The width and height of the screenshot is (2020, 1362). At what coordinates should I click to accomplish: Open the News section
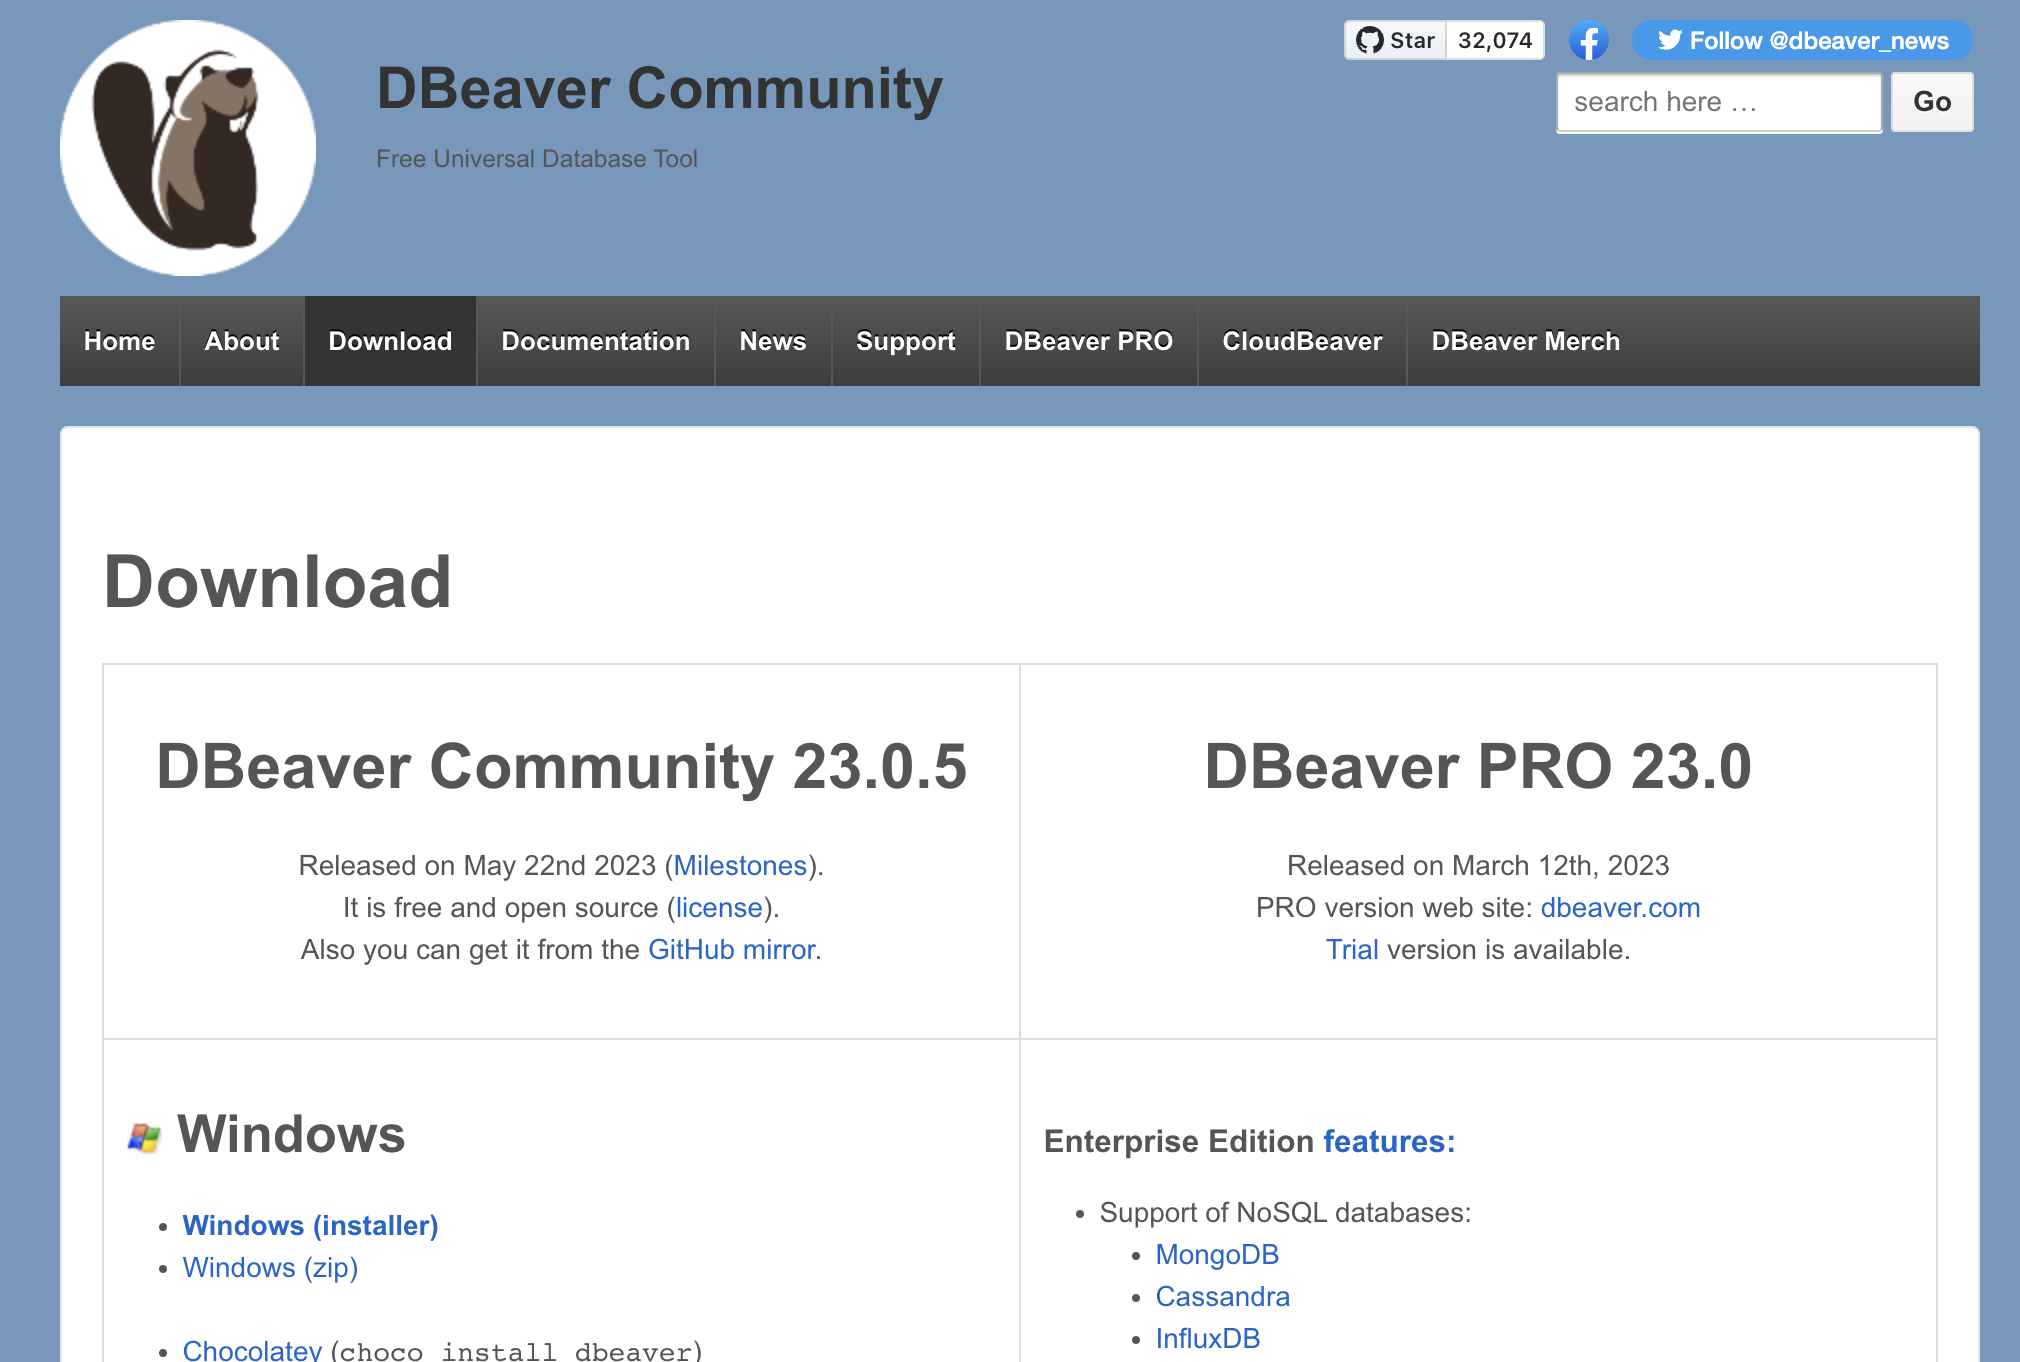coord(773,341)
